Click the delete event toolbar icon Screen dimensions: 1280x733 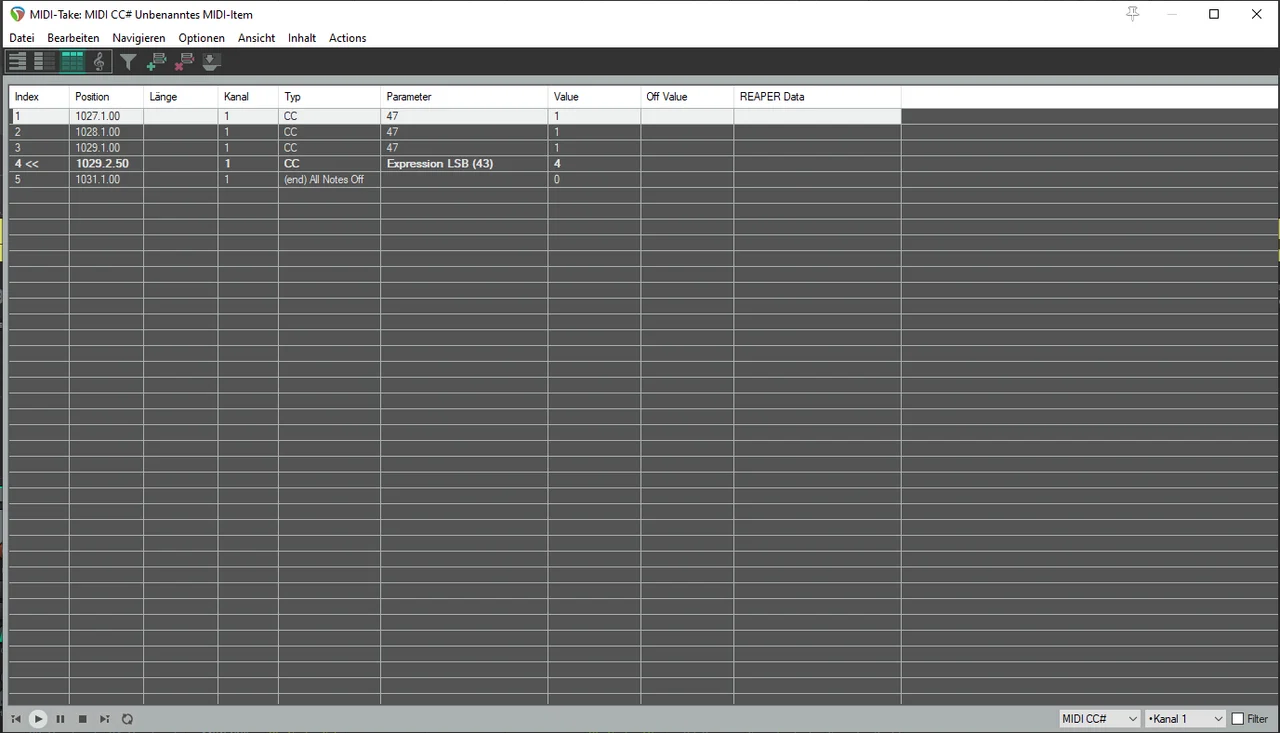click(184, 62)
